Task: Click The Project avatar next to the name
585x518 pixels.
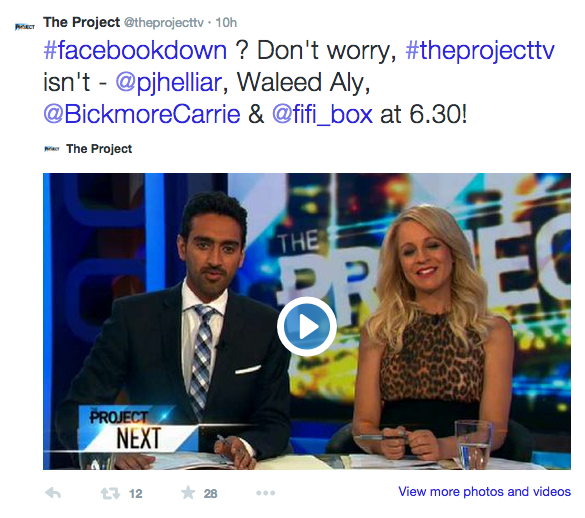Action: click(25, 26)
